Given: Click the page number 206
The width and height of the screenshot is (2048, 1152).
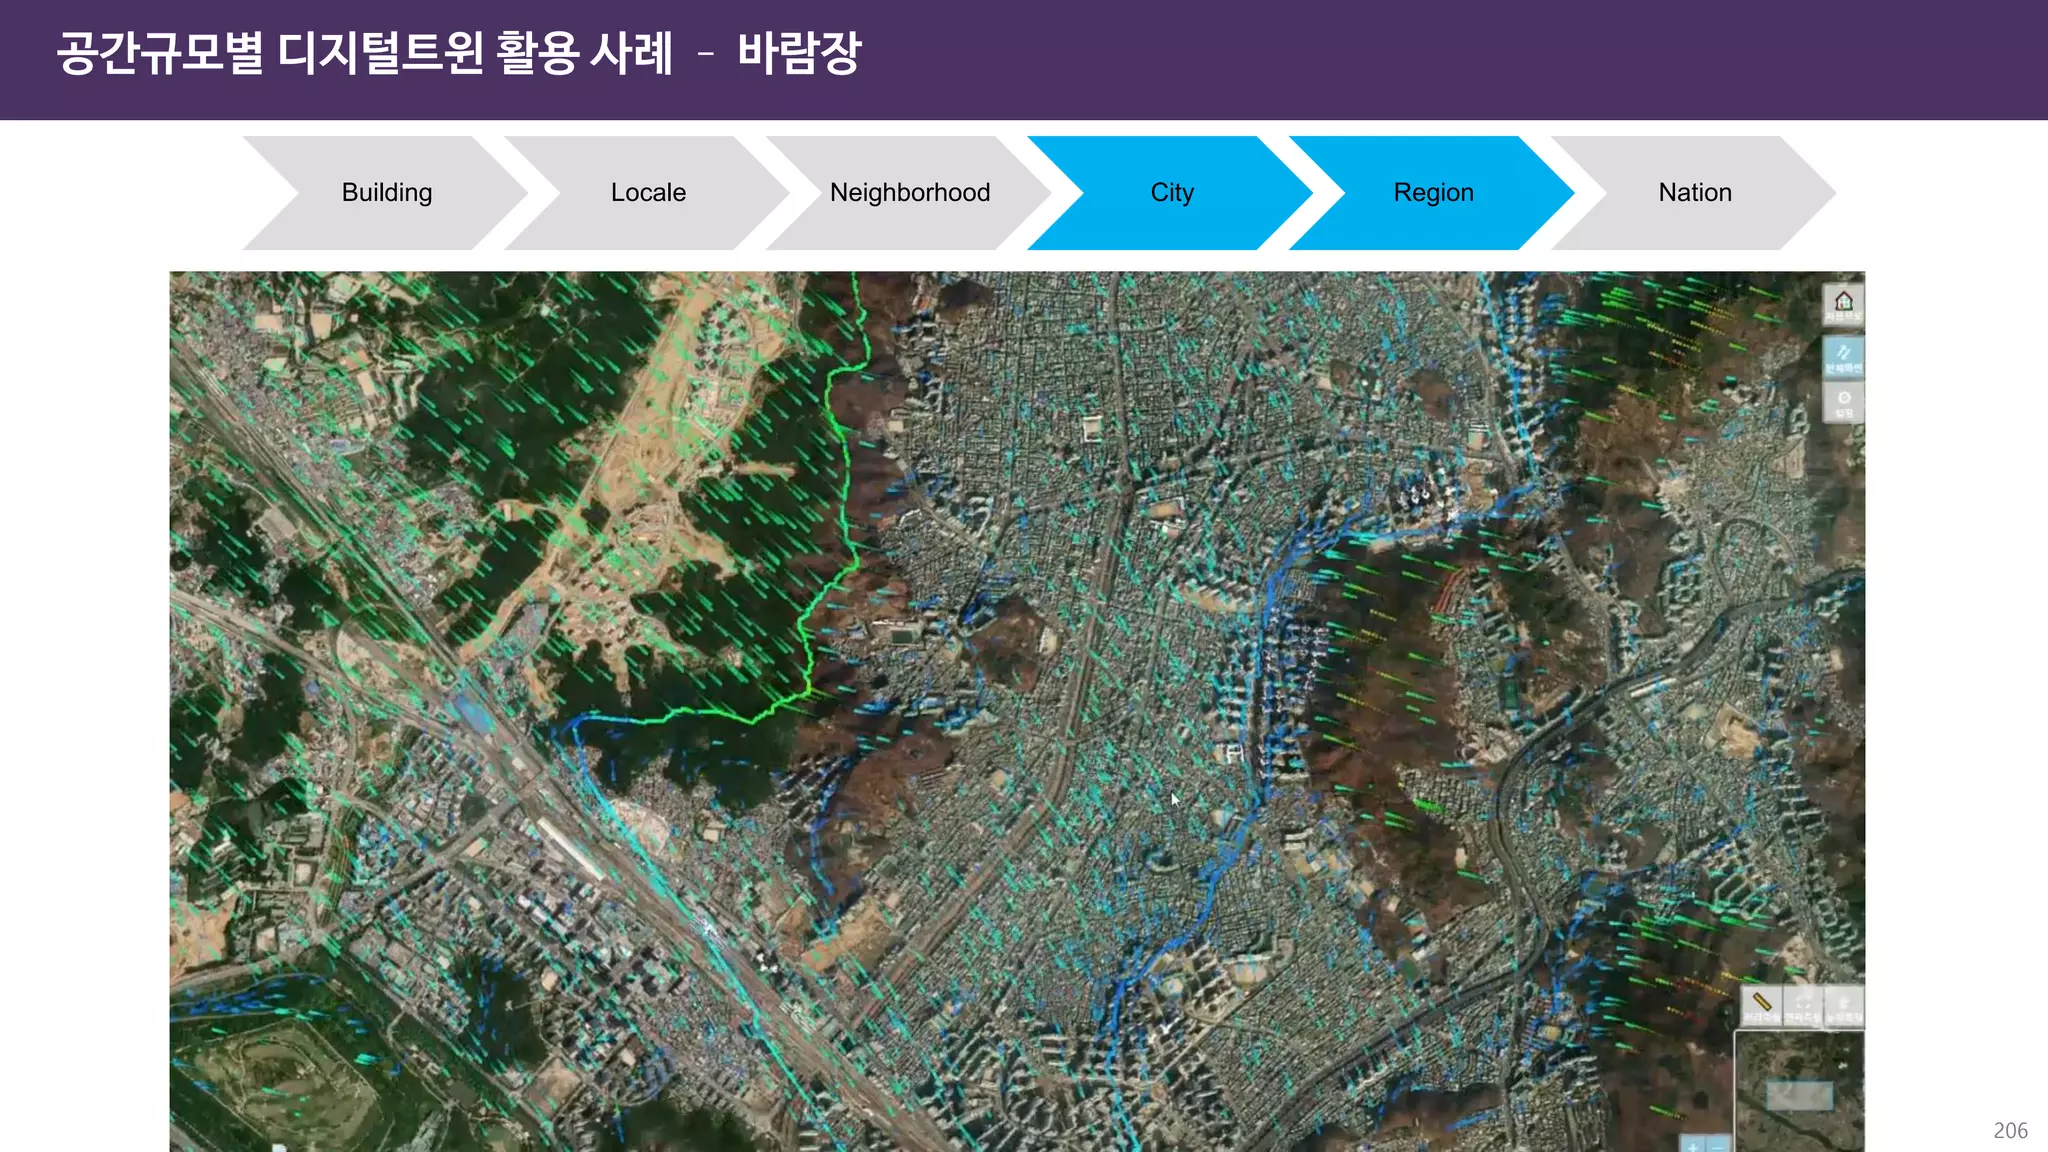Looking at the screenshot, I should [x=2010, y=1131].
